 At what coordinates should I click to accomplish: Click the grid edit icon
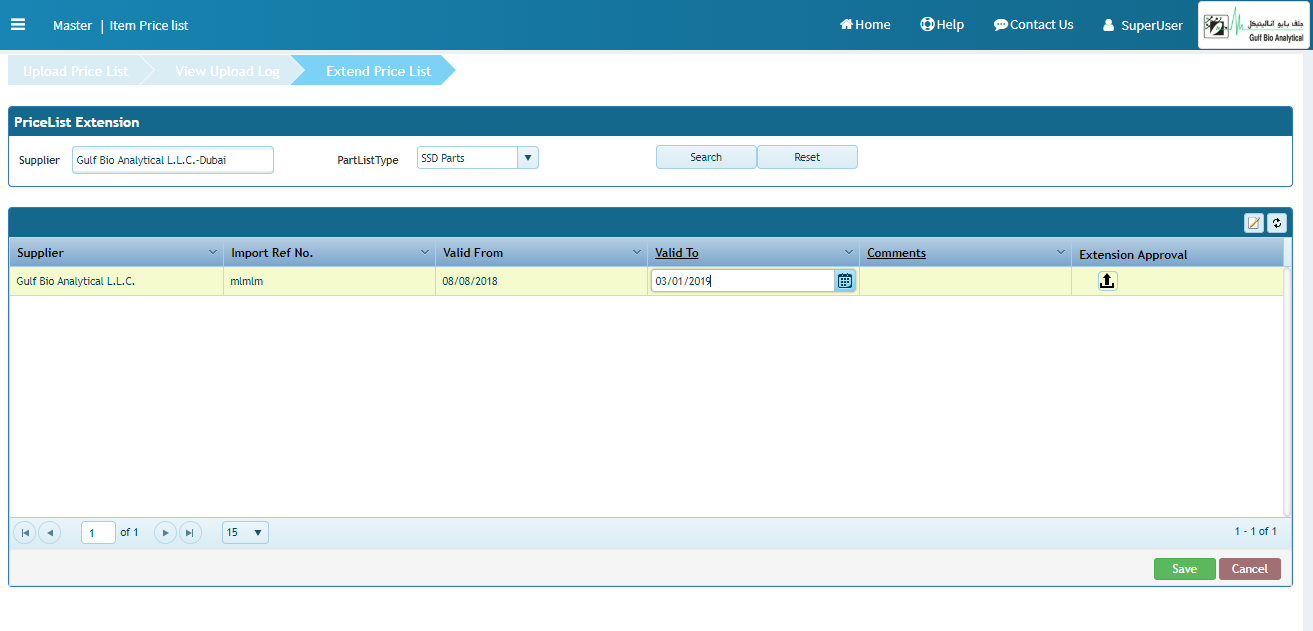pyautogui.click(x=1254, y=223)
